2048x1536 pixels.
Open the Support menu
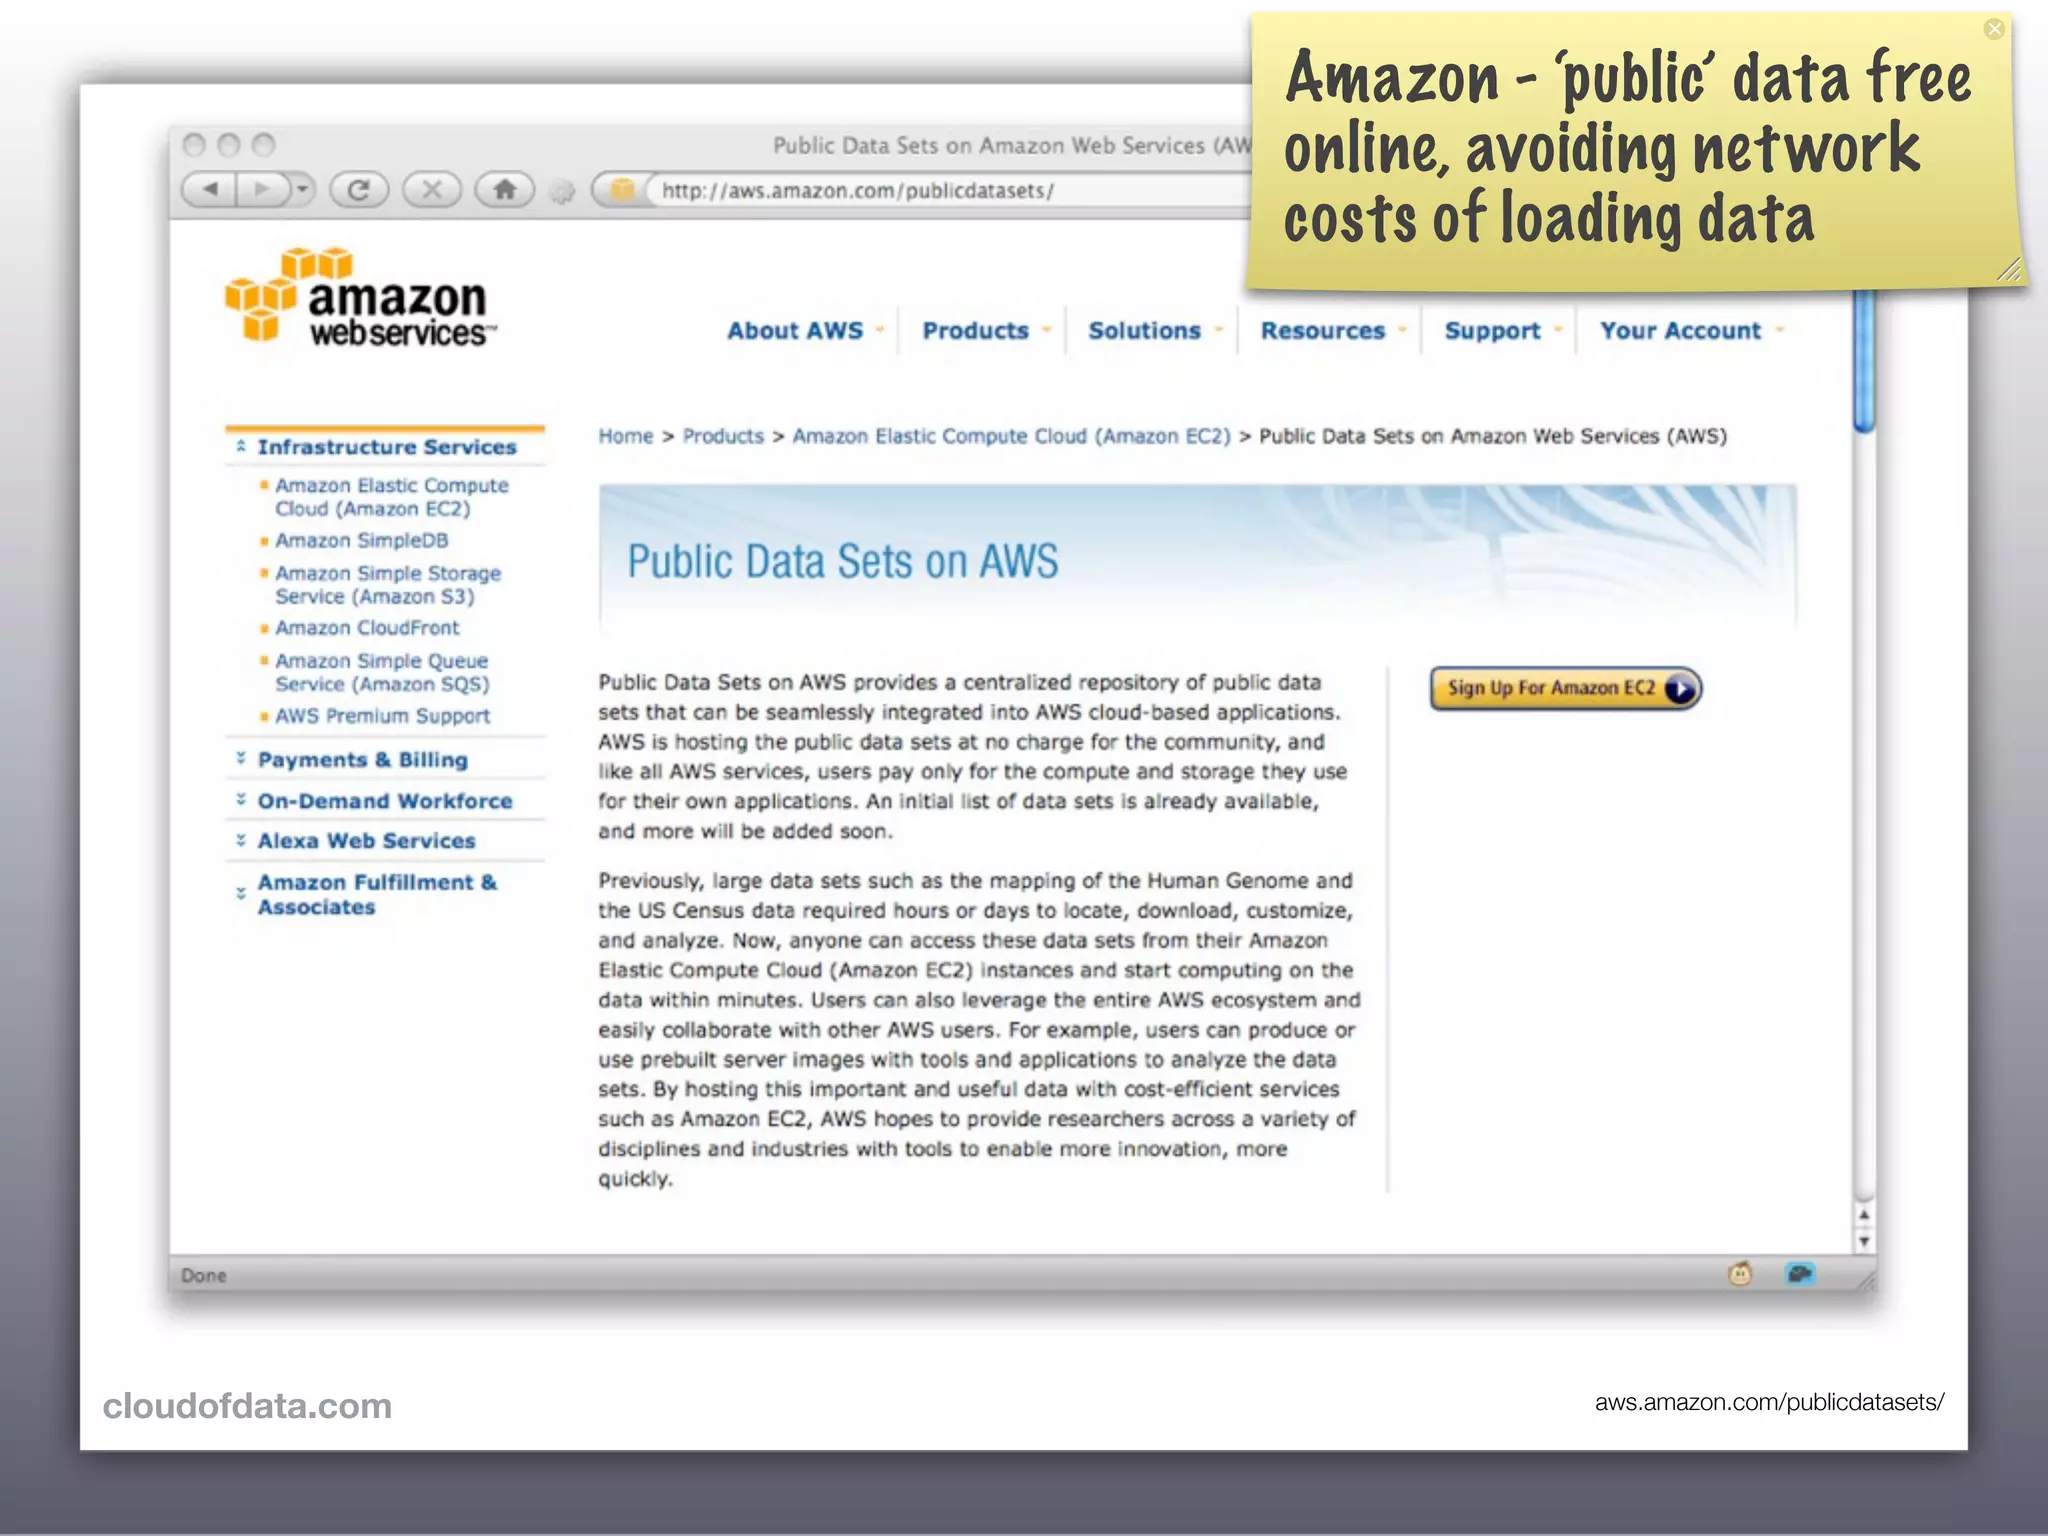tap(1502, 331)
